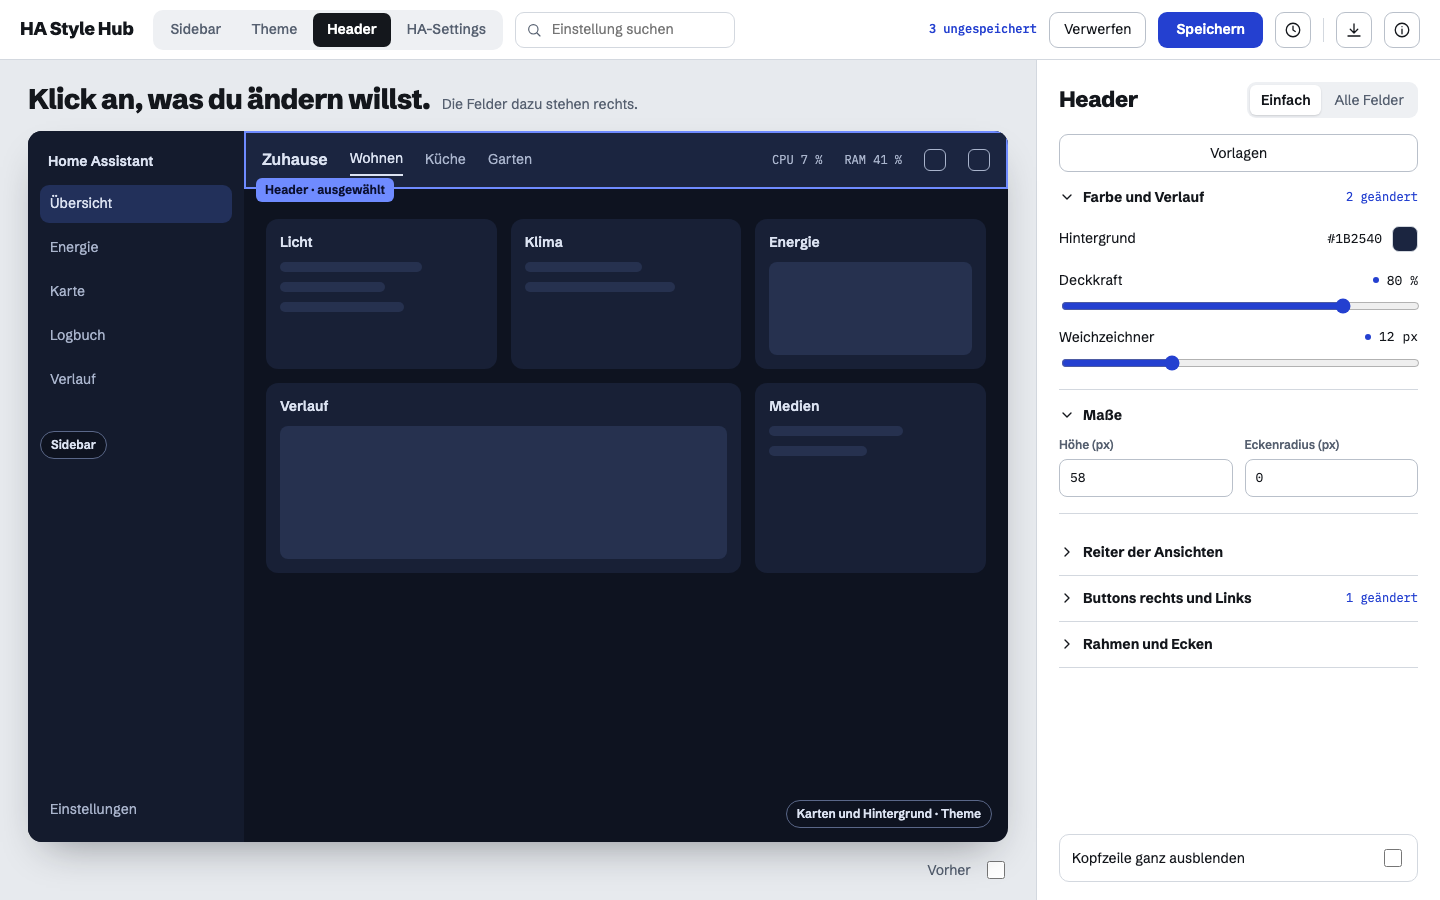Select the Wohnen view tab in preview
Viewport: 1440px width, 900px height.
click(376, 159)
